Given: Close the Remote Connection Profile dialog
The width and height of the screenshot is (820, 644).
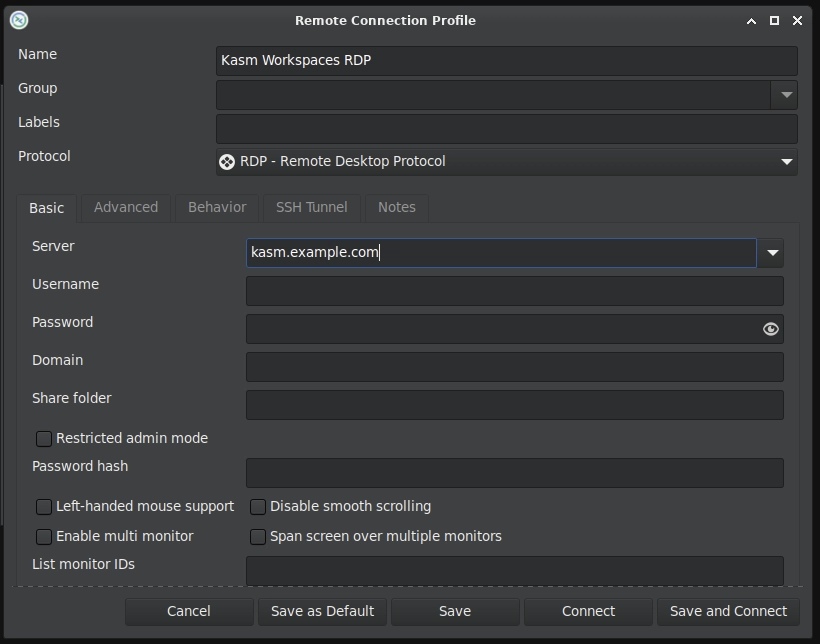Looking at the screenshot, I should (x=798, y=20).
